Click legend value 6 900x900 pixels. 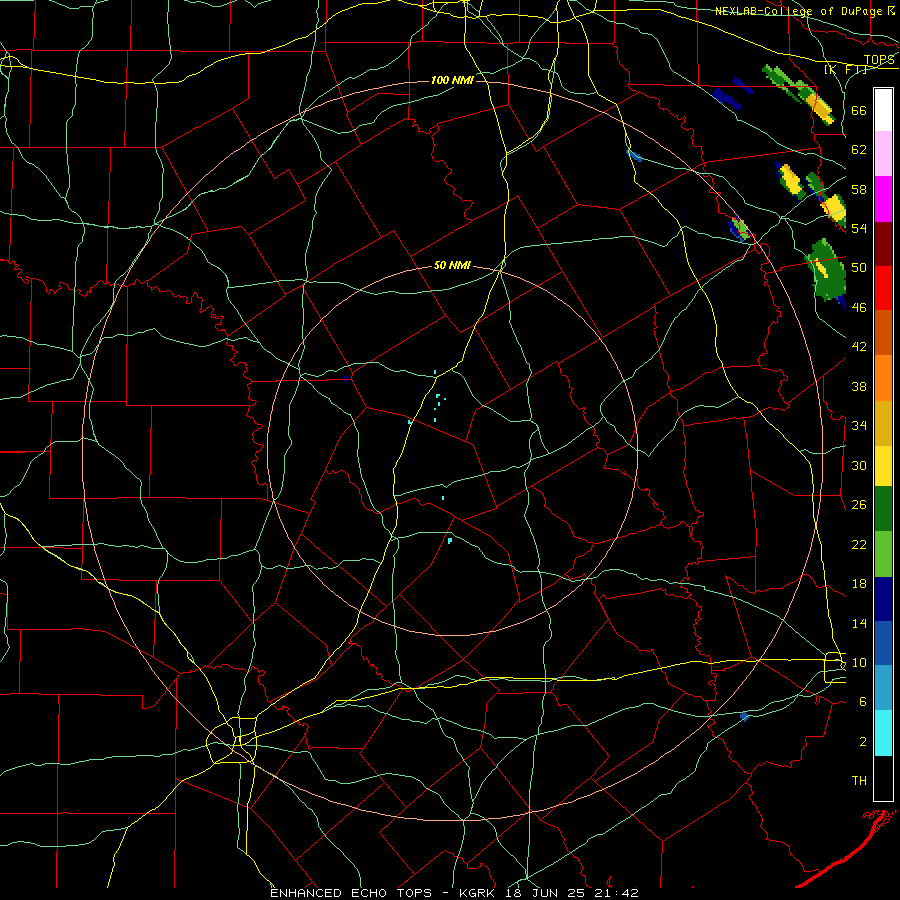[x=863, y=702]
